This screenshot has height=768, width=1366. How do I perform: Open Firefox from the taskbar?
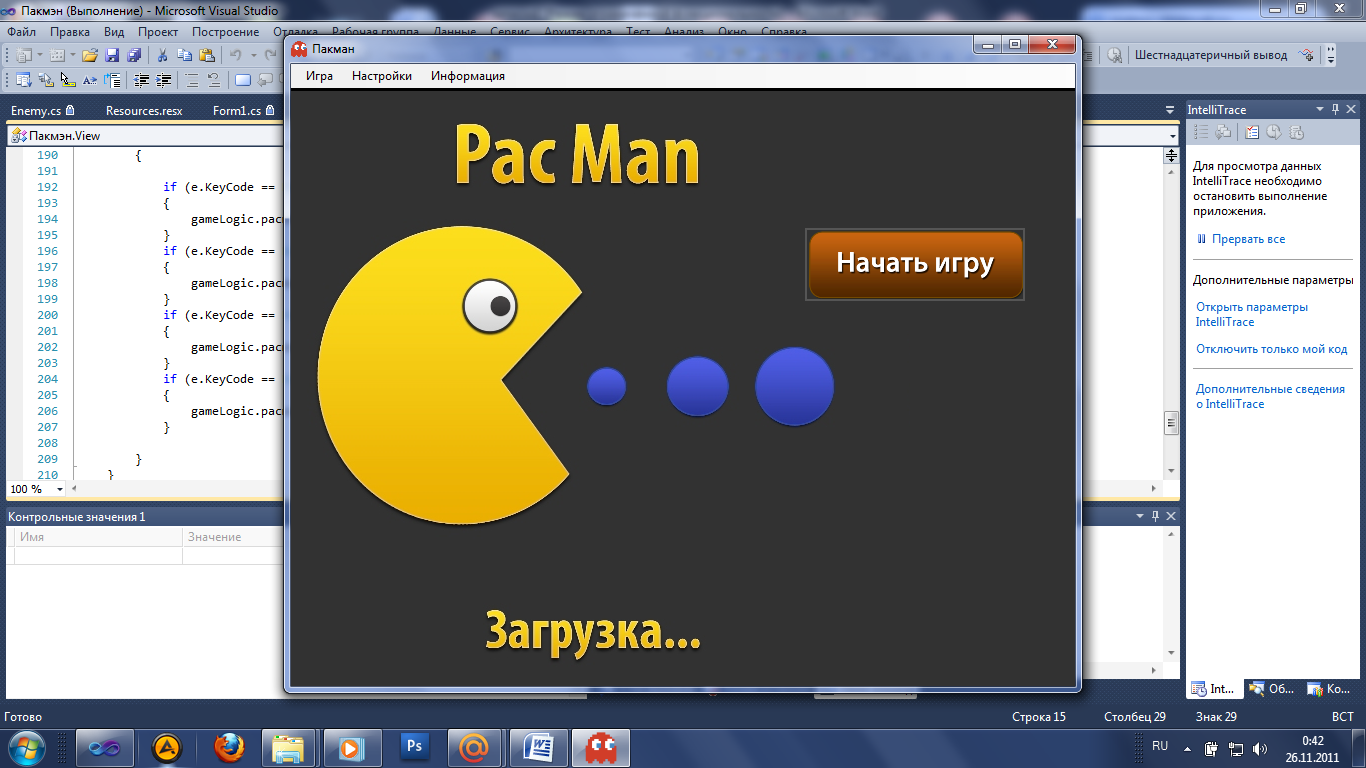229,748
